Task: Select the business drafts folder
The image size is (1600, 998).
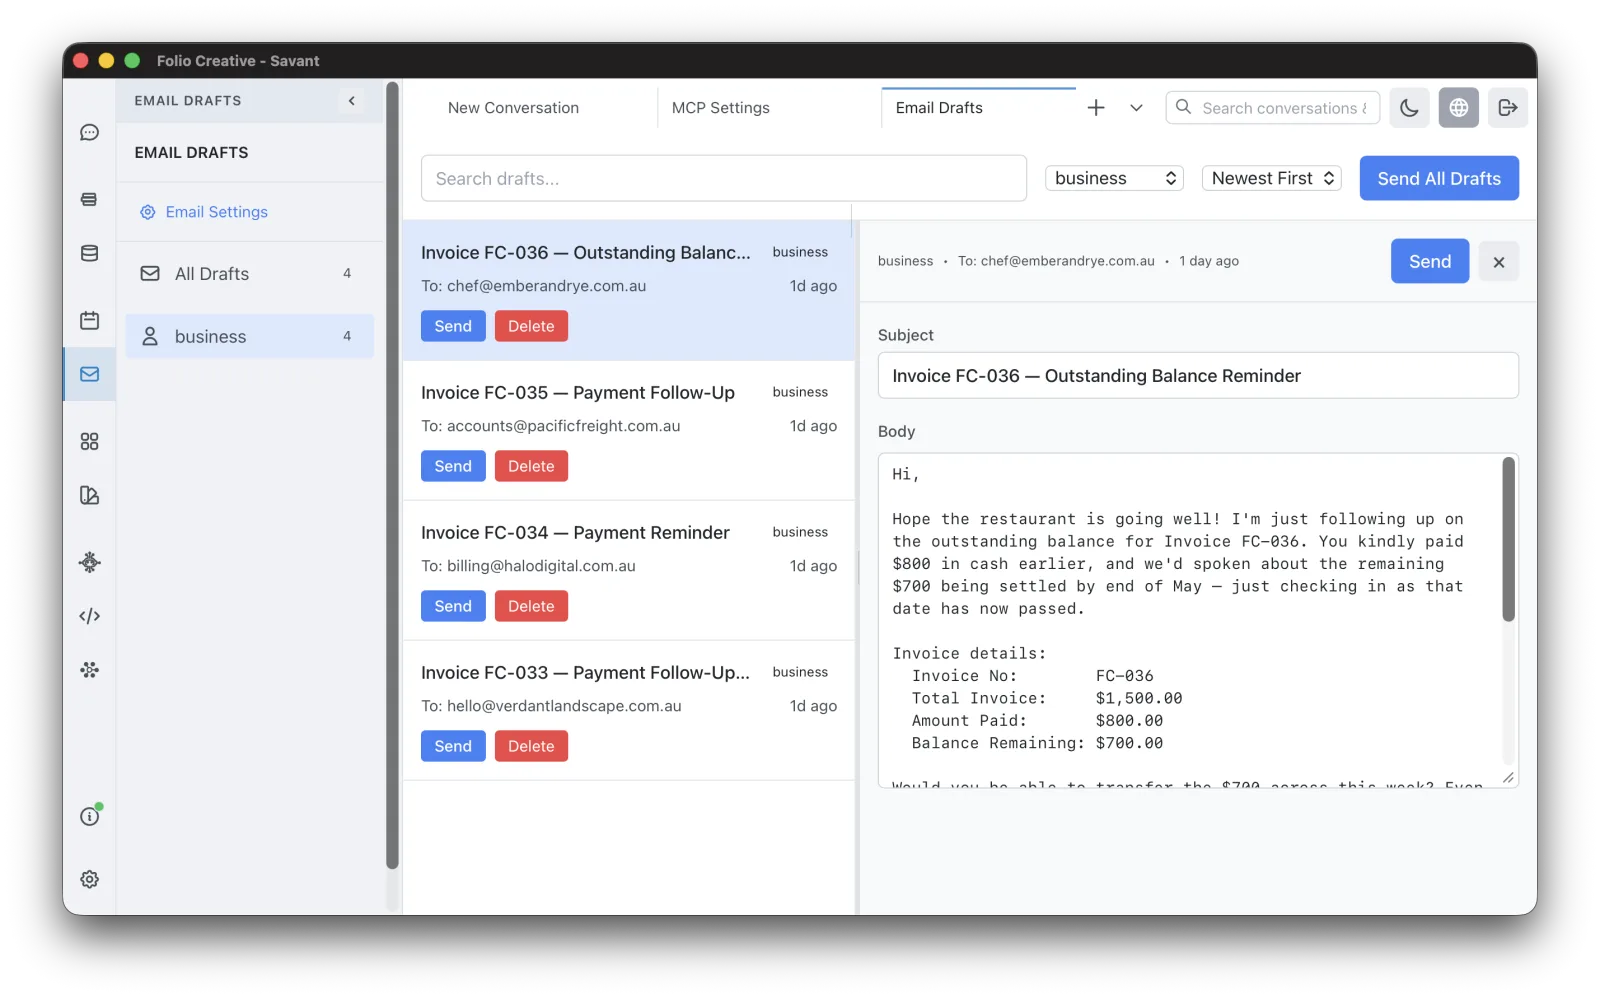Action: 250,337
